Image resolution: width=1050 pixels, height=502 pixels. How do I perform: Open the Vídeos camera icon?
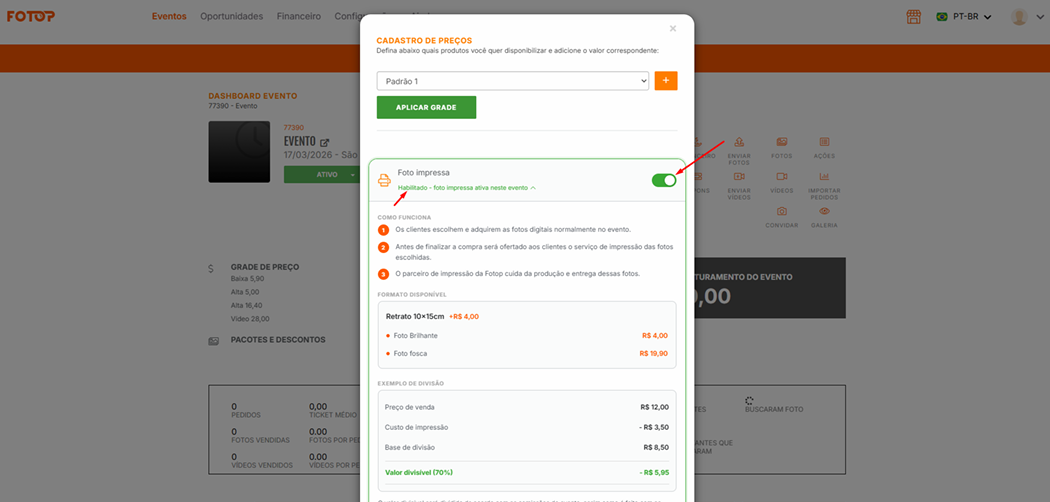782,177
